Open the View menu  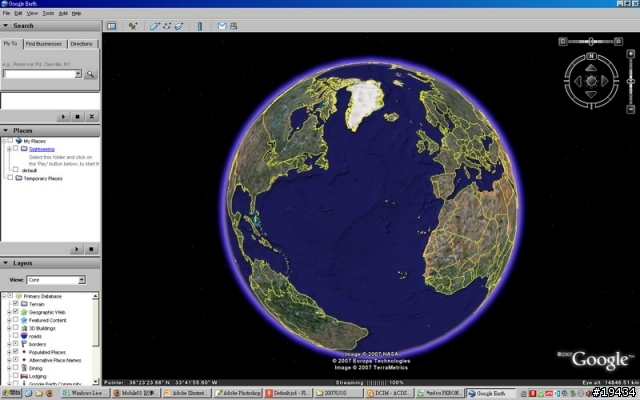[32, 13]
